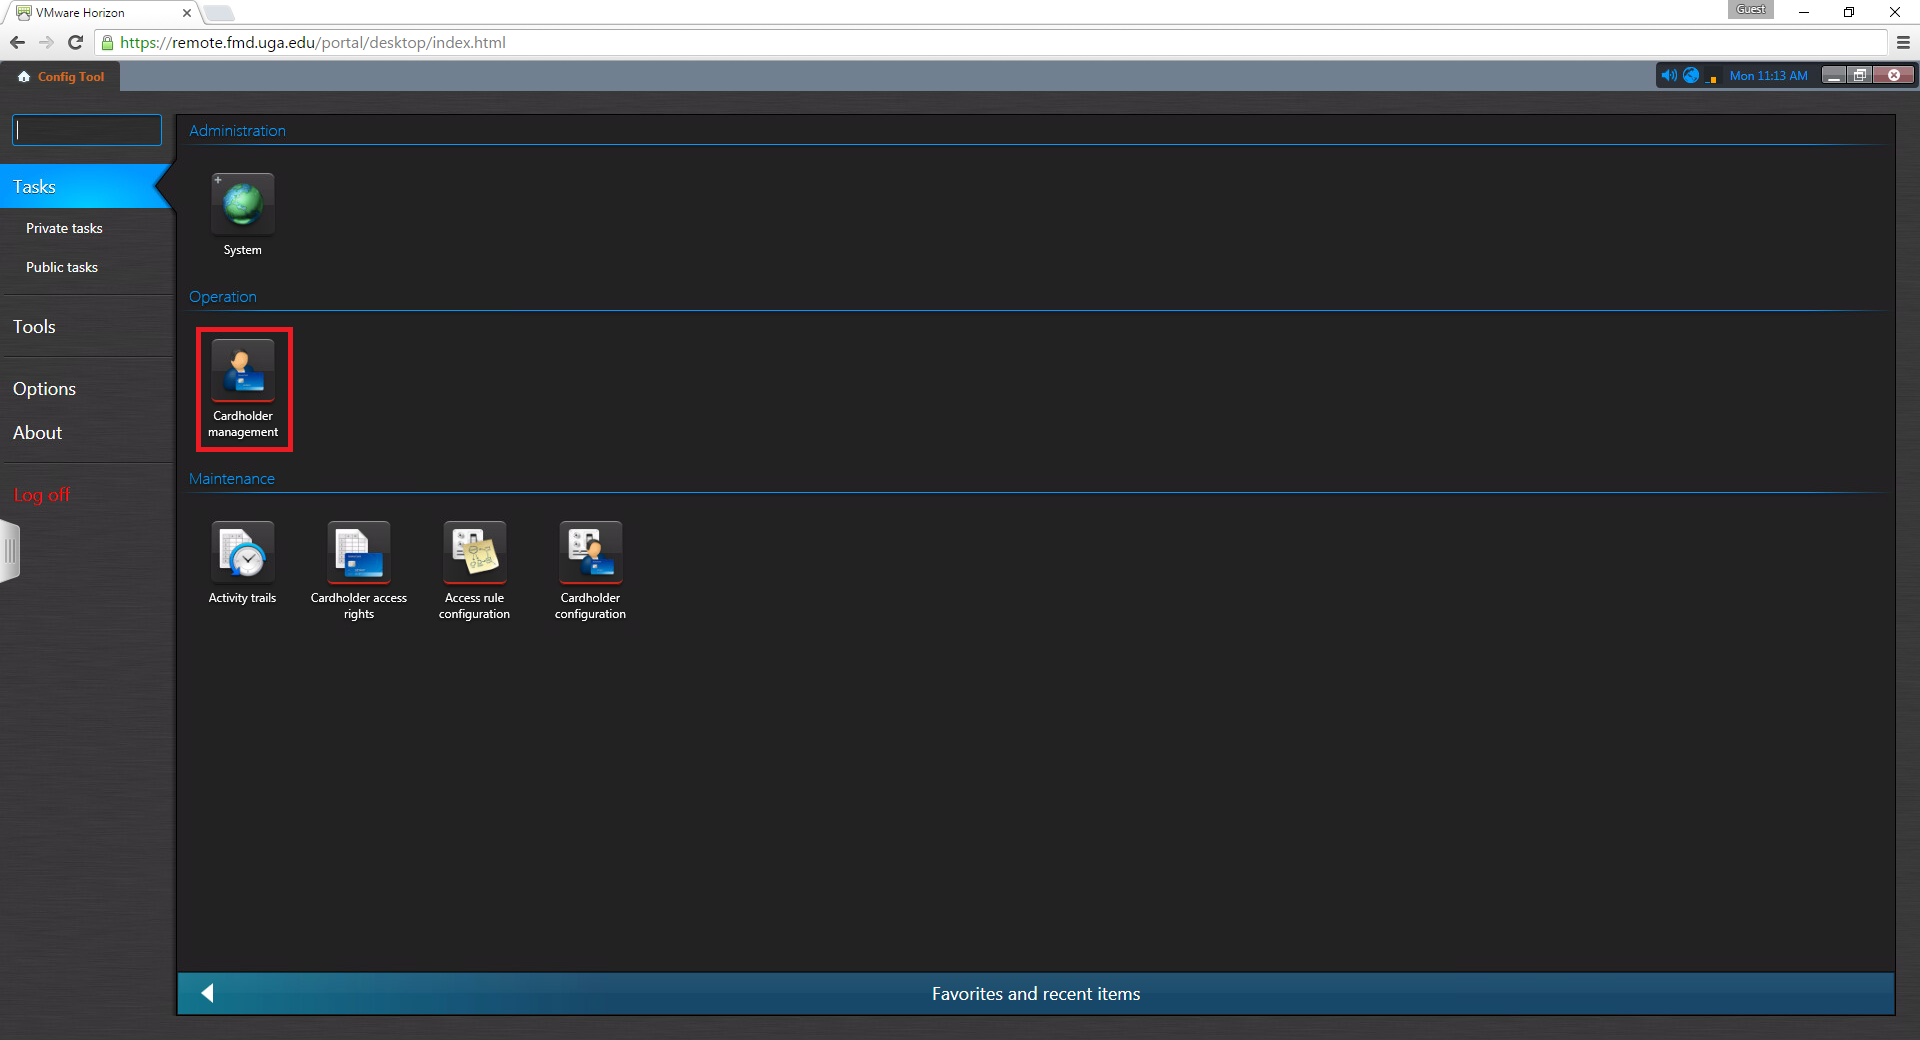
Task: Select the Tasks menu item
Action: click(x=35, y=187)
